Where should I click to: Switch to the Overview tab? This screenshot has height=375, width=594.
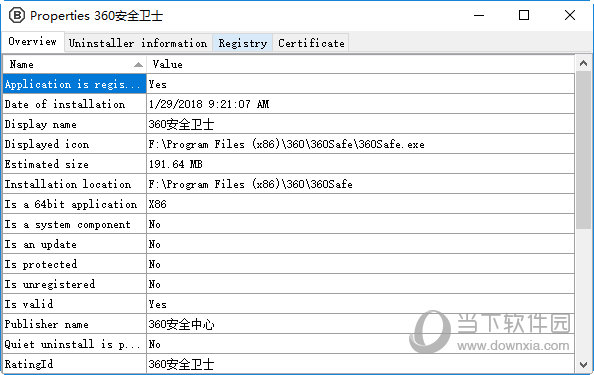33,41
